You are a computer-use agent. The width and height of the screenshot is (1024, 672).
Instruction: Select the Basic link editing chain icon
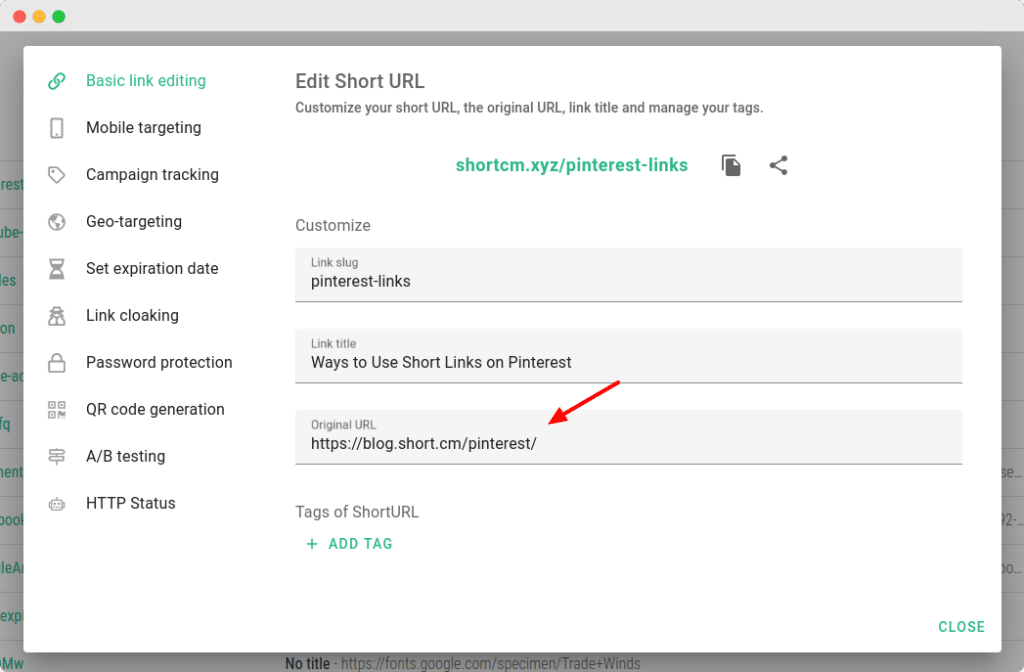[55, 80]
